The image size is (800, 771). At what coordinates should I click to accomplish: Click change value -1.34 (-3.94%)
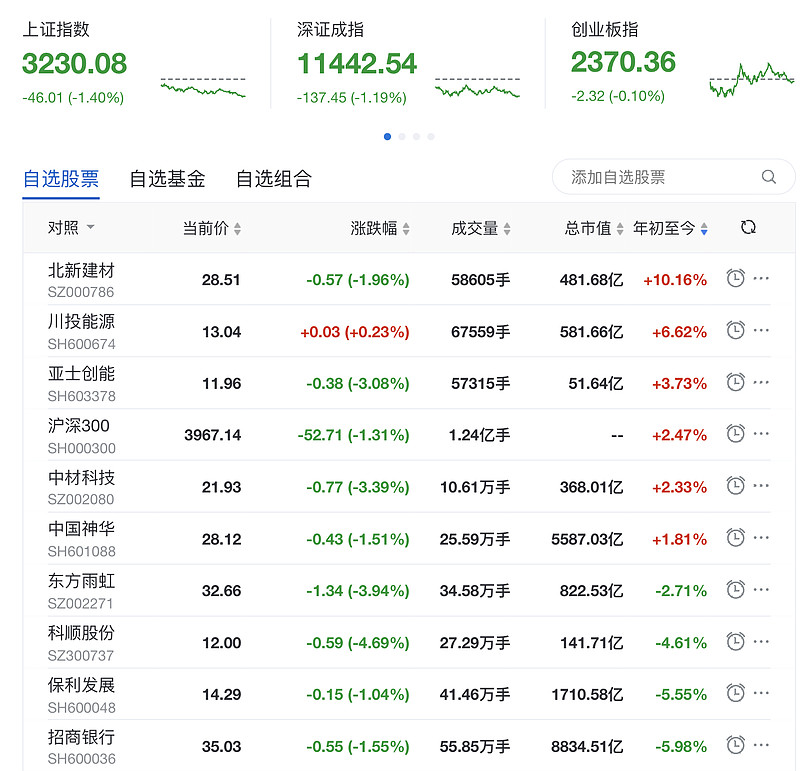pyautogui.click(x=358, y=591)
